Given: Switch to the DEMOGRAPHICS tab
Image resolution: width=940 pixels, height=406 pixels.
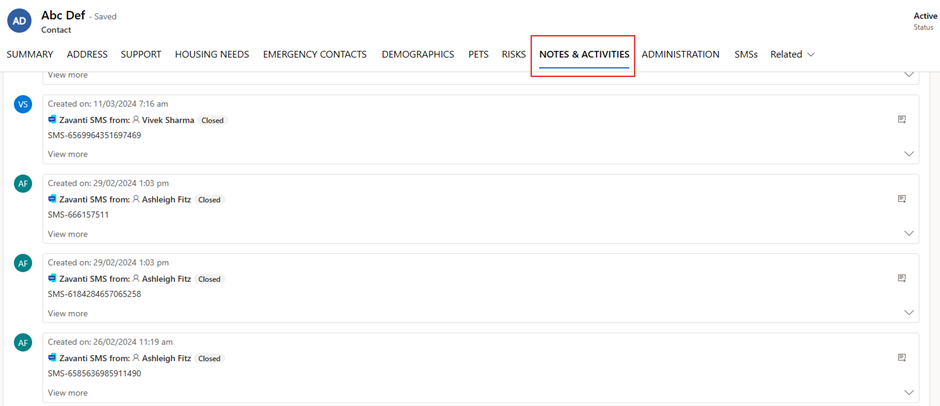Looking at the screenshot, I should coord(418,54).
